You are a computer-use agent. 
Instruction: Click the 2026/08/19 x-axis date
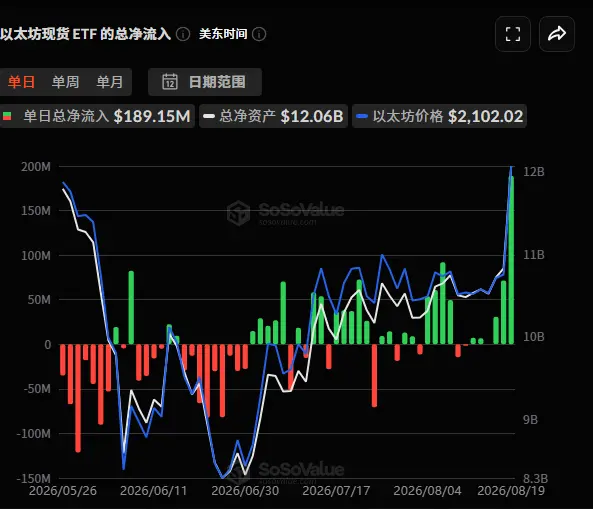click(511, 491)
